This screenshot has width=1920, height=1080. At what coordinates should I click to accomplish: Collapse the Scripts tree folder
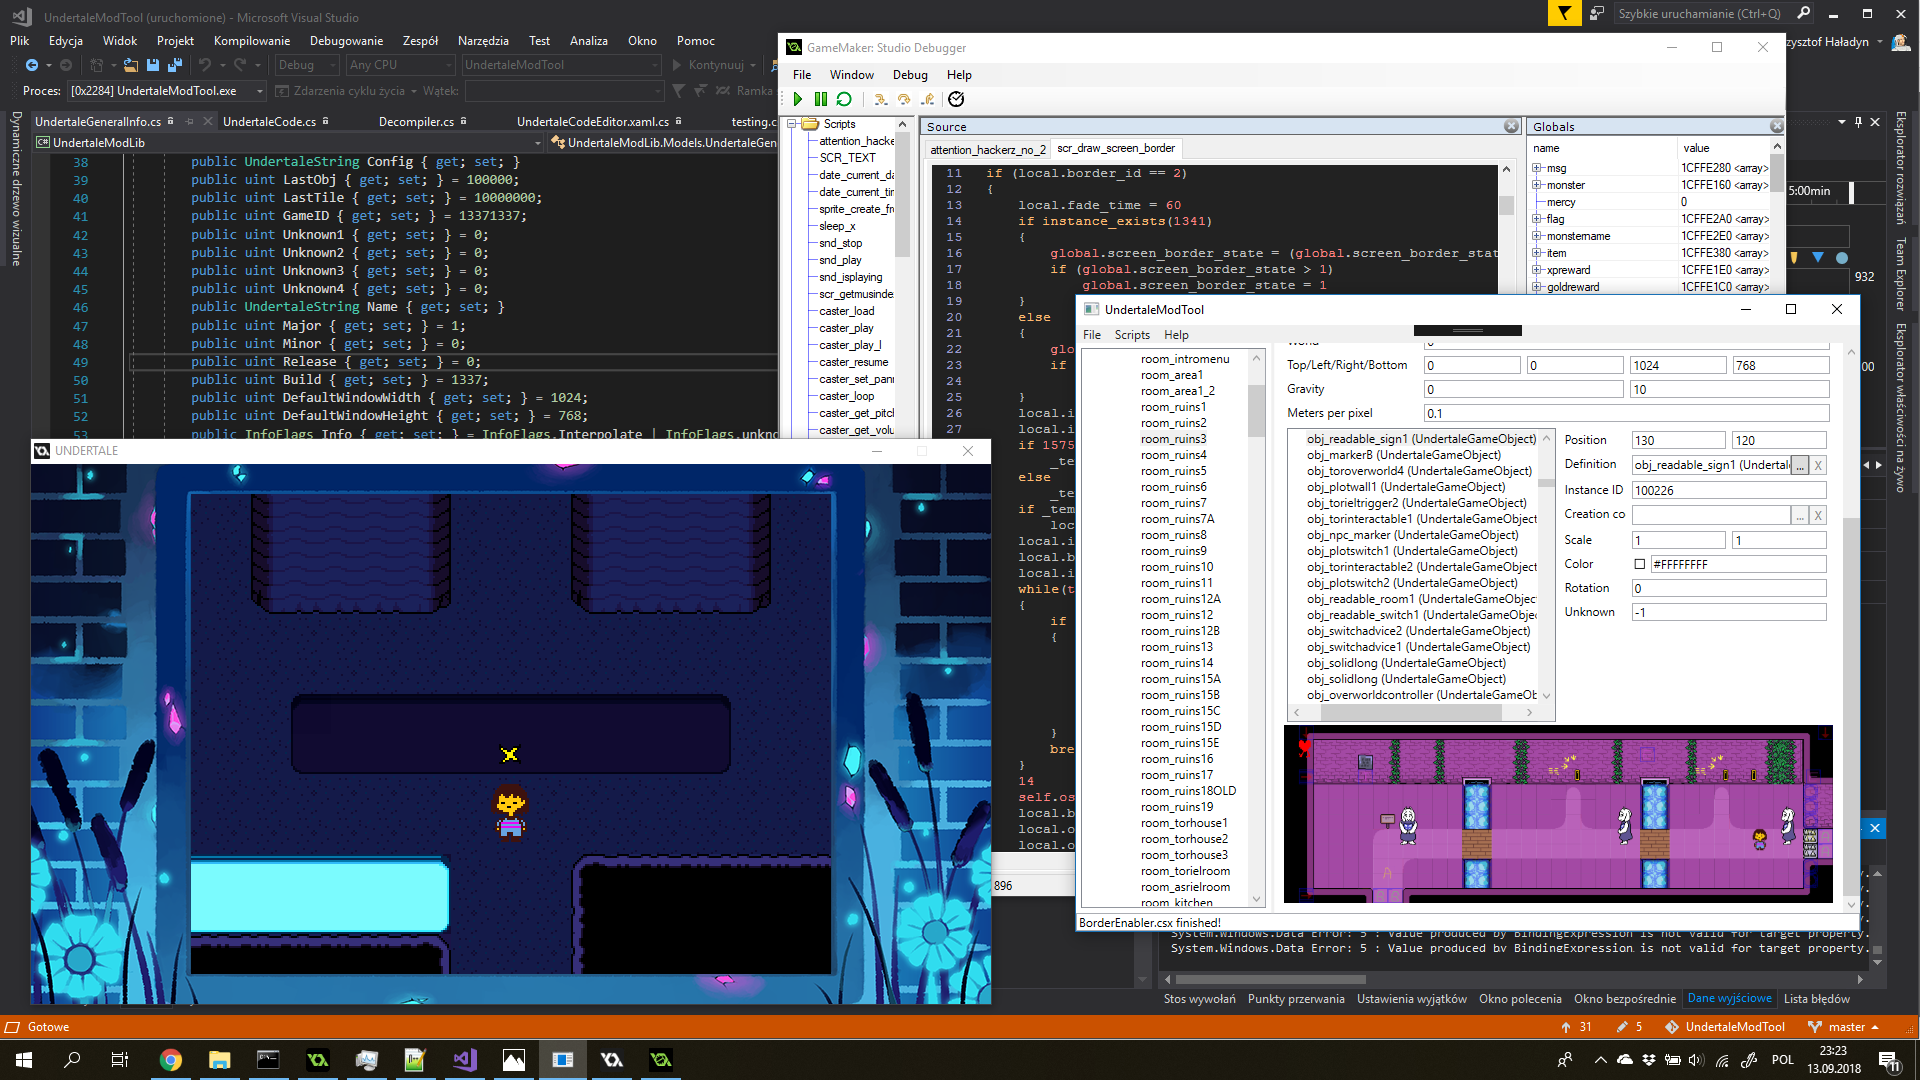tap(792, 124)
